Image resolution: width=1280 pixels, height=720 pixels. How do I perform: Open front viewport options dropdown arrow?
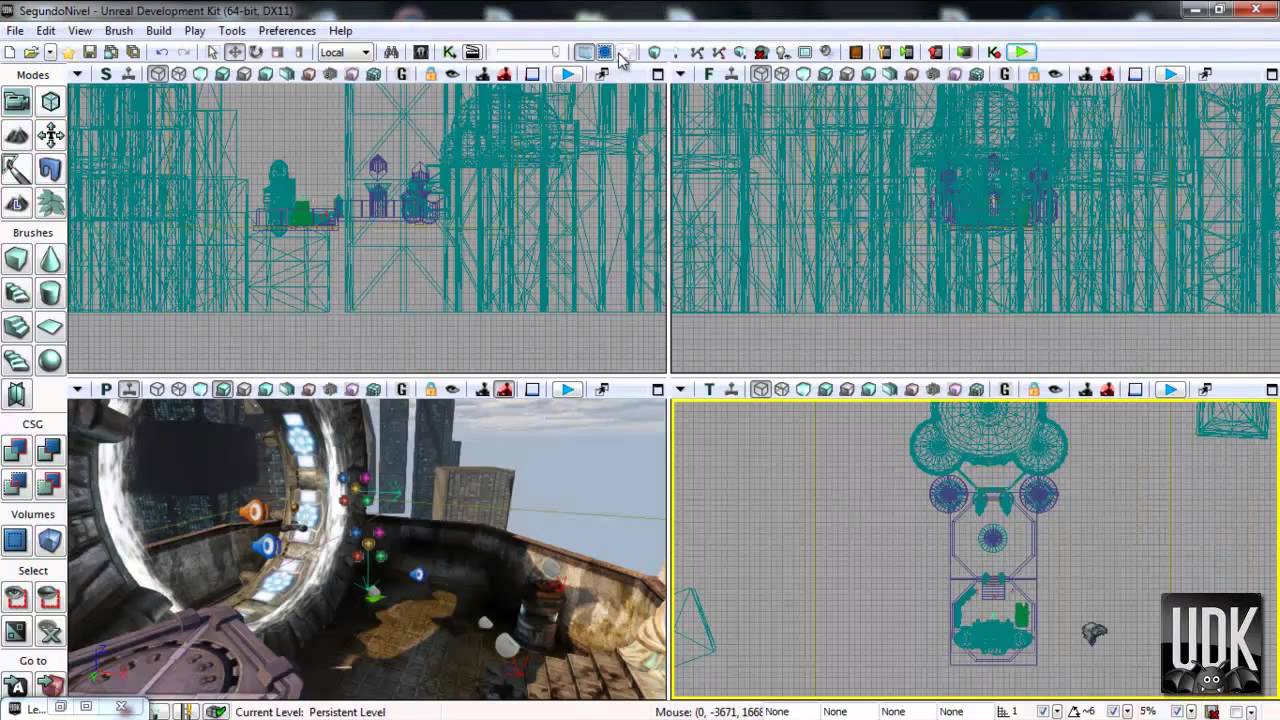(x=681, y=74)
